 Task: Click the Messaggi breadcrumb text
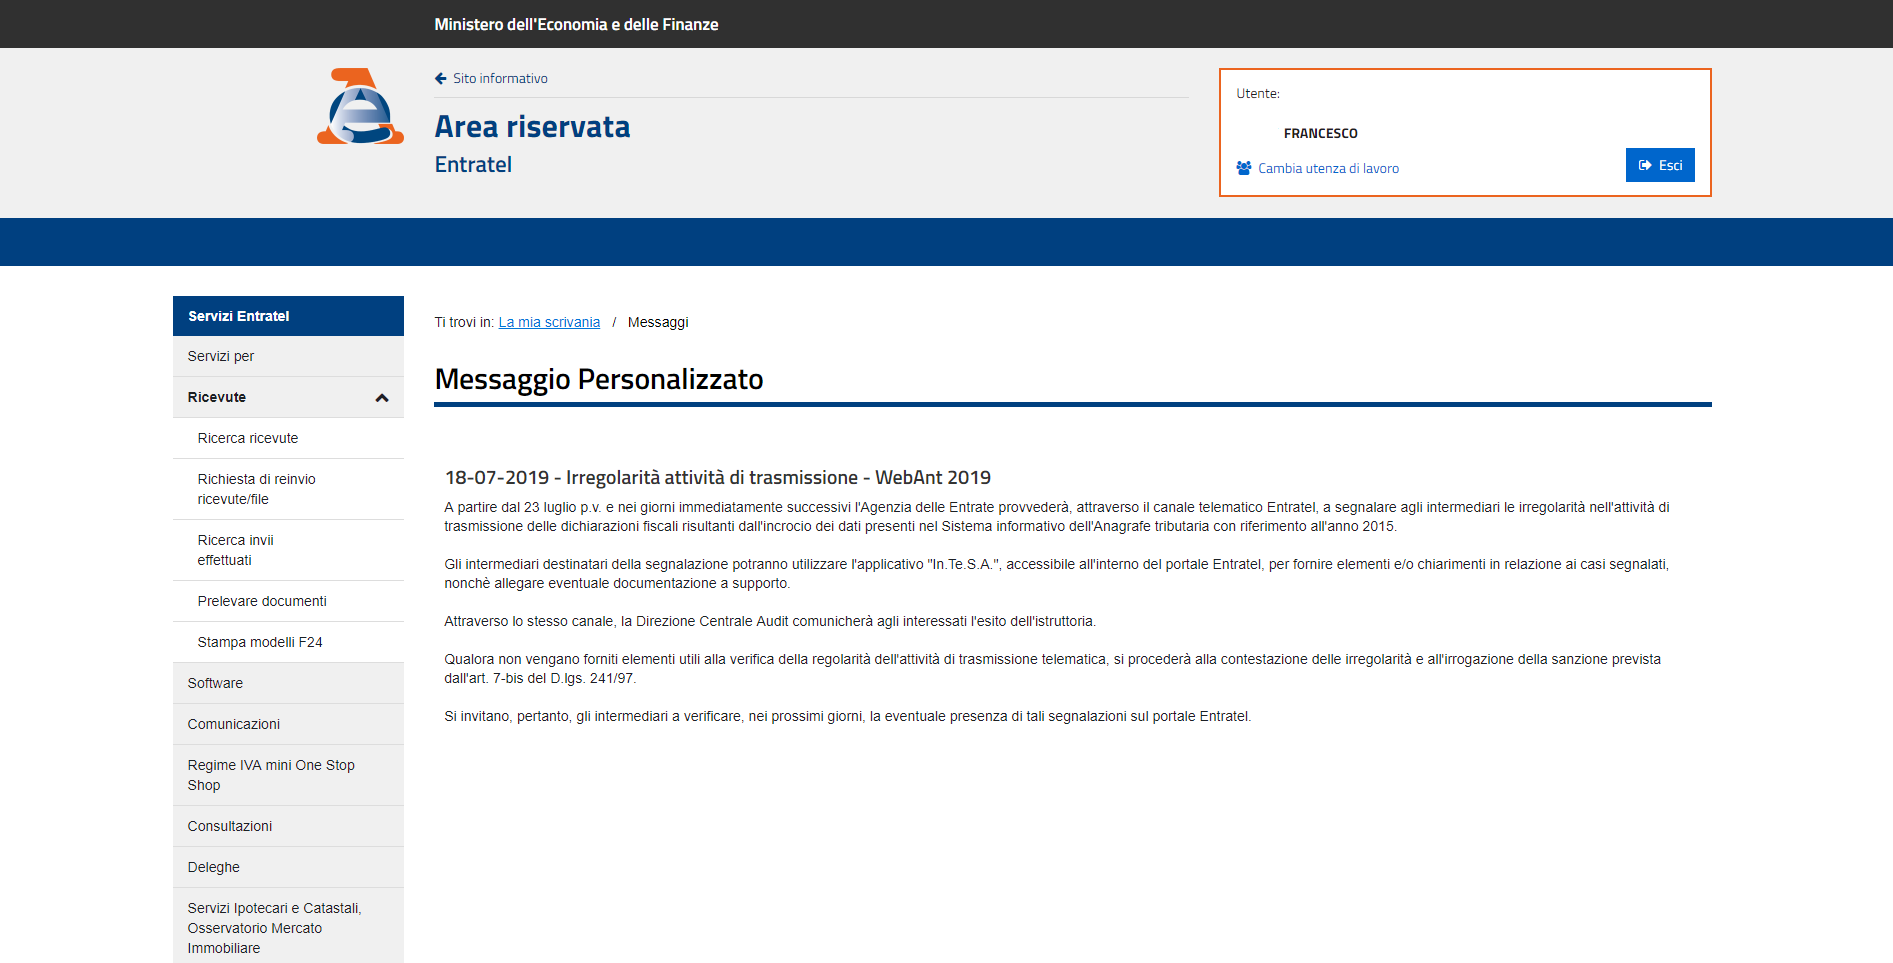pyautogui.click(x=658, y=322)
